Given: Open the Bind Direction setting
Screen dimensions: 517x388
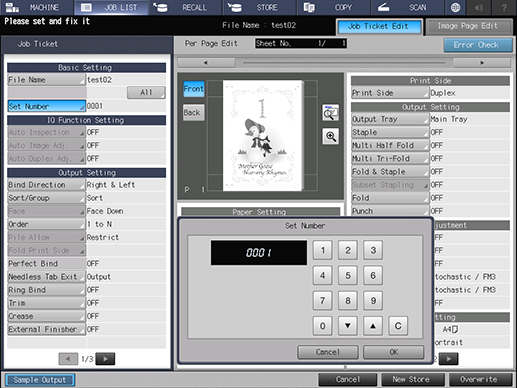Looking at the screenshot, I should [x=47, y=185].
